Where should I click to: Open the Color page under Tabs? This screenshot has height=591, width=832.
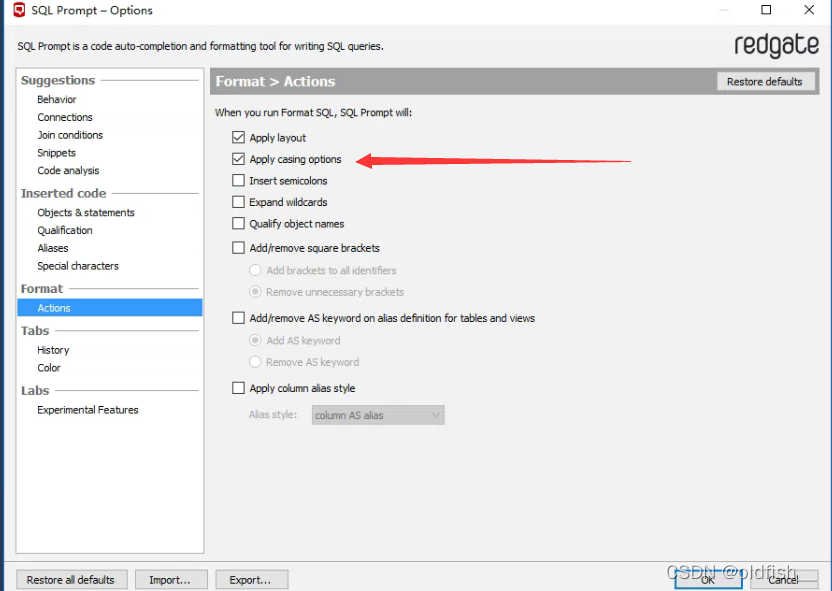49,368
